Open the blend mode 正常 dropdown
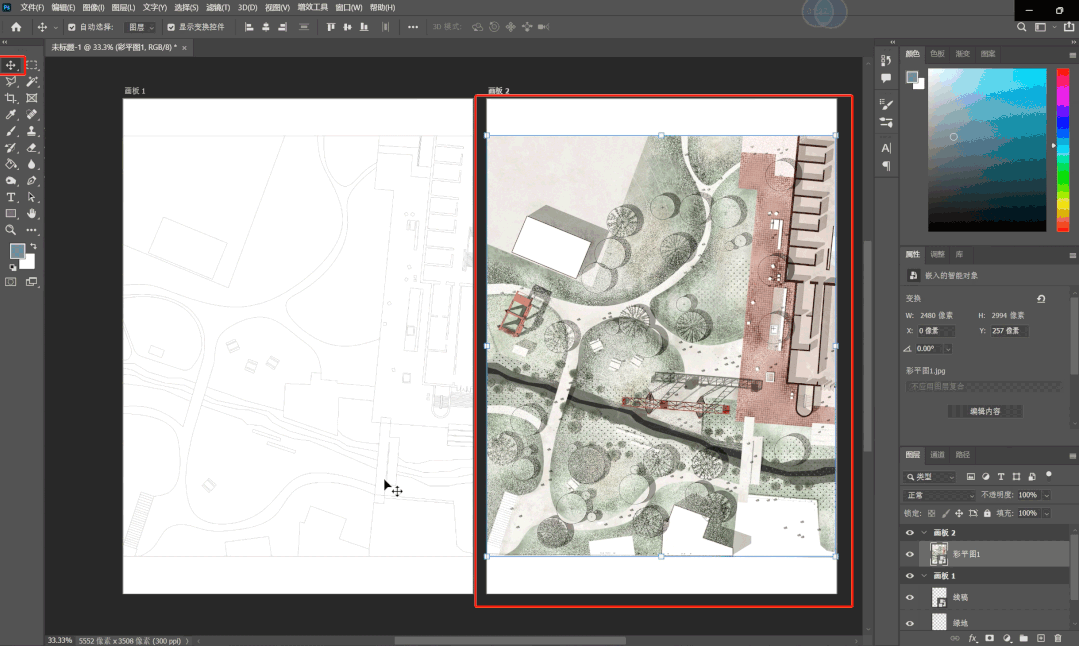1079x646 pixels. pyautogui.click(x=938, y=495)
